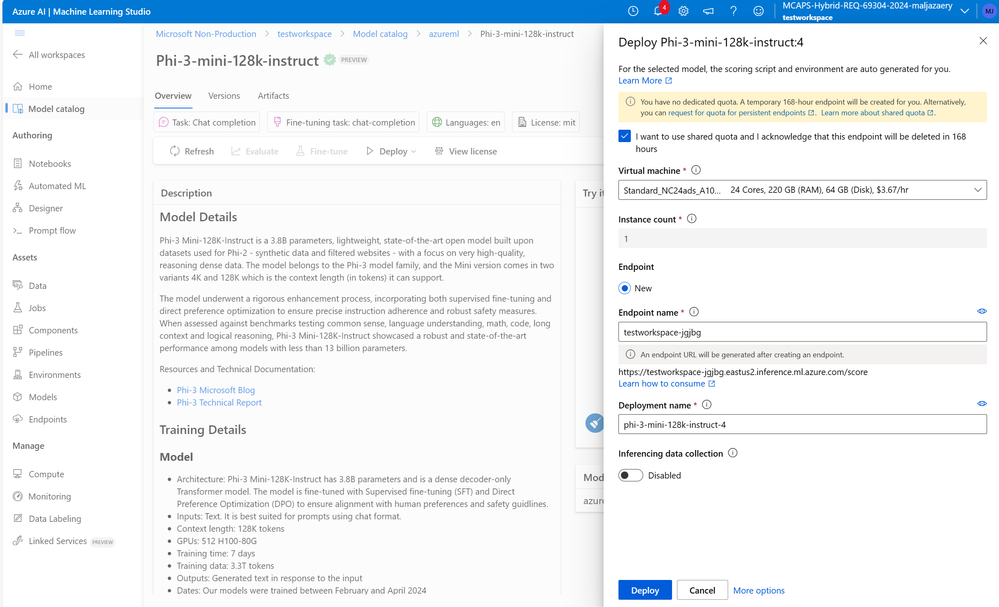
Task: Show info for Endpoint name field
Action: point(694,312)
